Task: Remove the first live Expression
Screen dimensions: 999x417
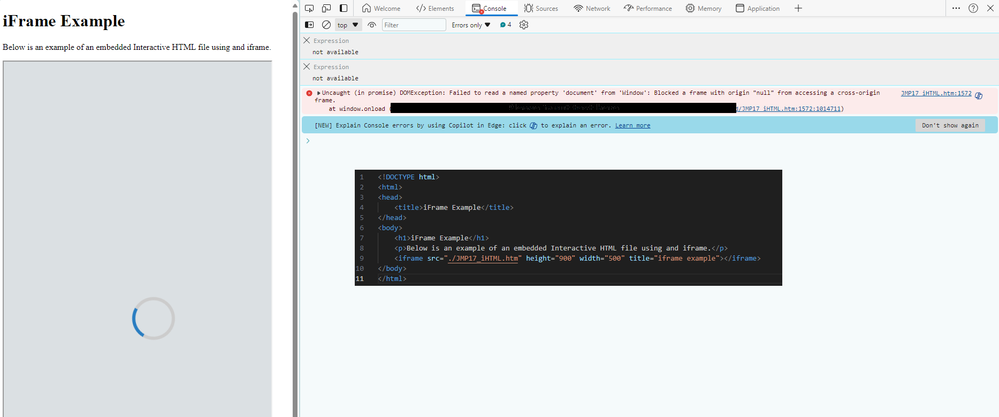Action: click(x=306, y=40)
